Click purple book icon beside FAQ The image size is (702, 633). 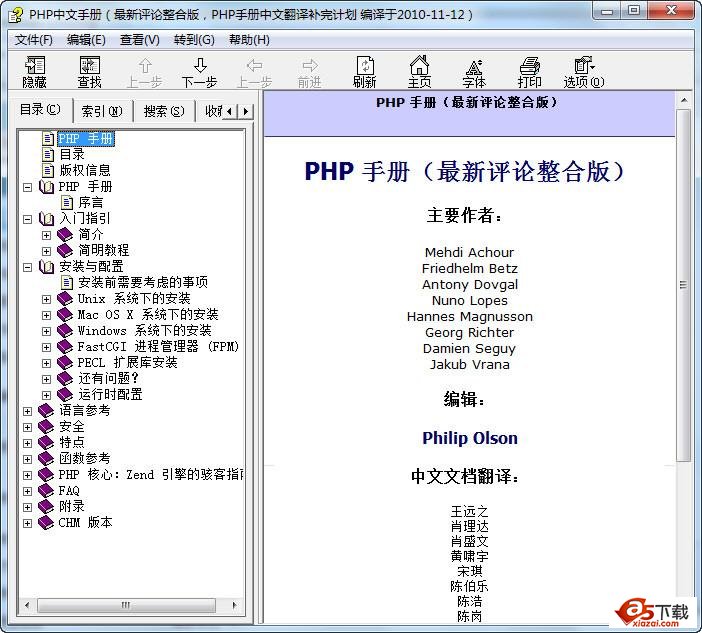point(46,491)
